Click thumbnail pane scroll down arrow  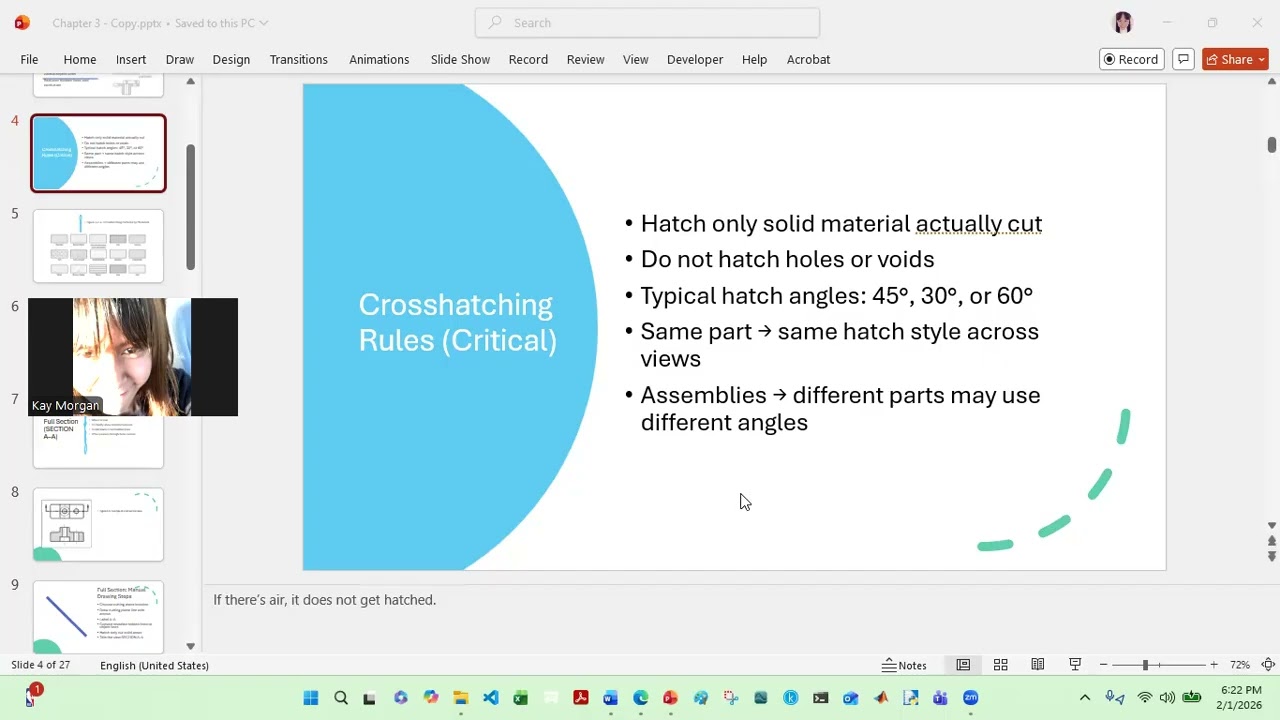[x=190, y=646]
